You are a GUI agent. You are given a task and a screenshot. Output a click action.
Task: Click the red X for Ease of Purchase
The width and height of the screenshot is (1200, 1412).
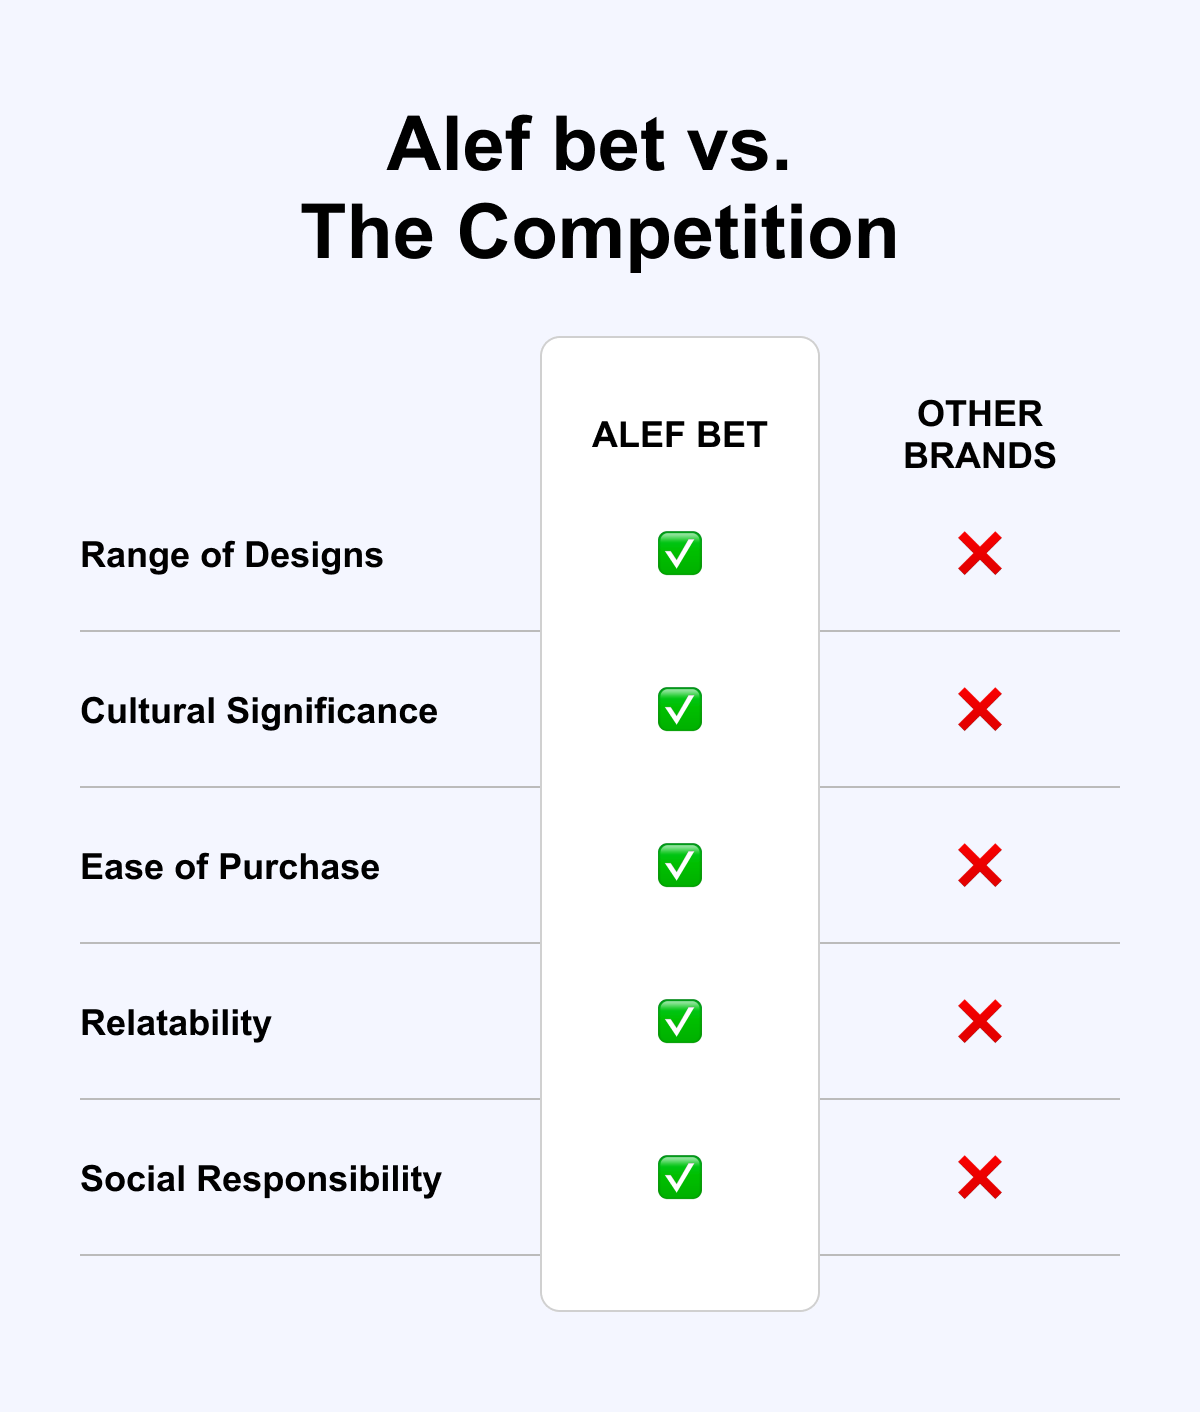(980, 865)
